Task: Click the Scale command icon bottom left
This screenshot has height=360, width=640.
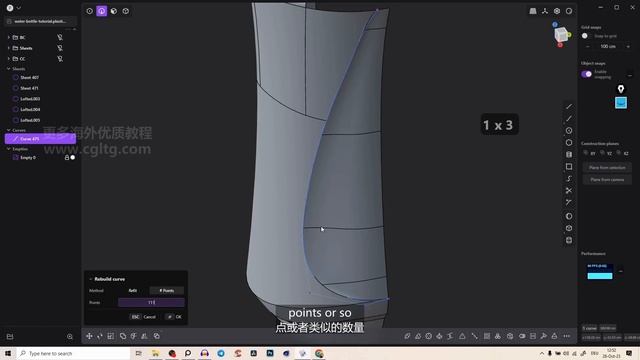Action: [111, 336]
